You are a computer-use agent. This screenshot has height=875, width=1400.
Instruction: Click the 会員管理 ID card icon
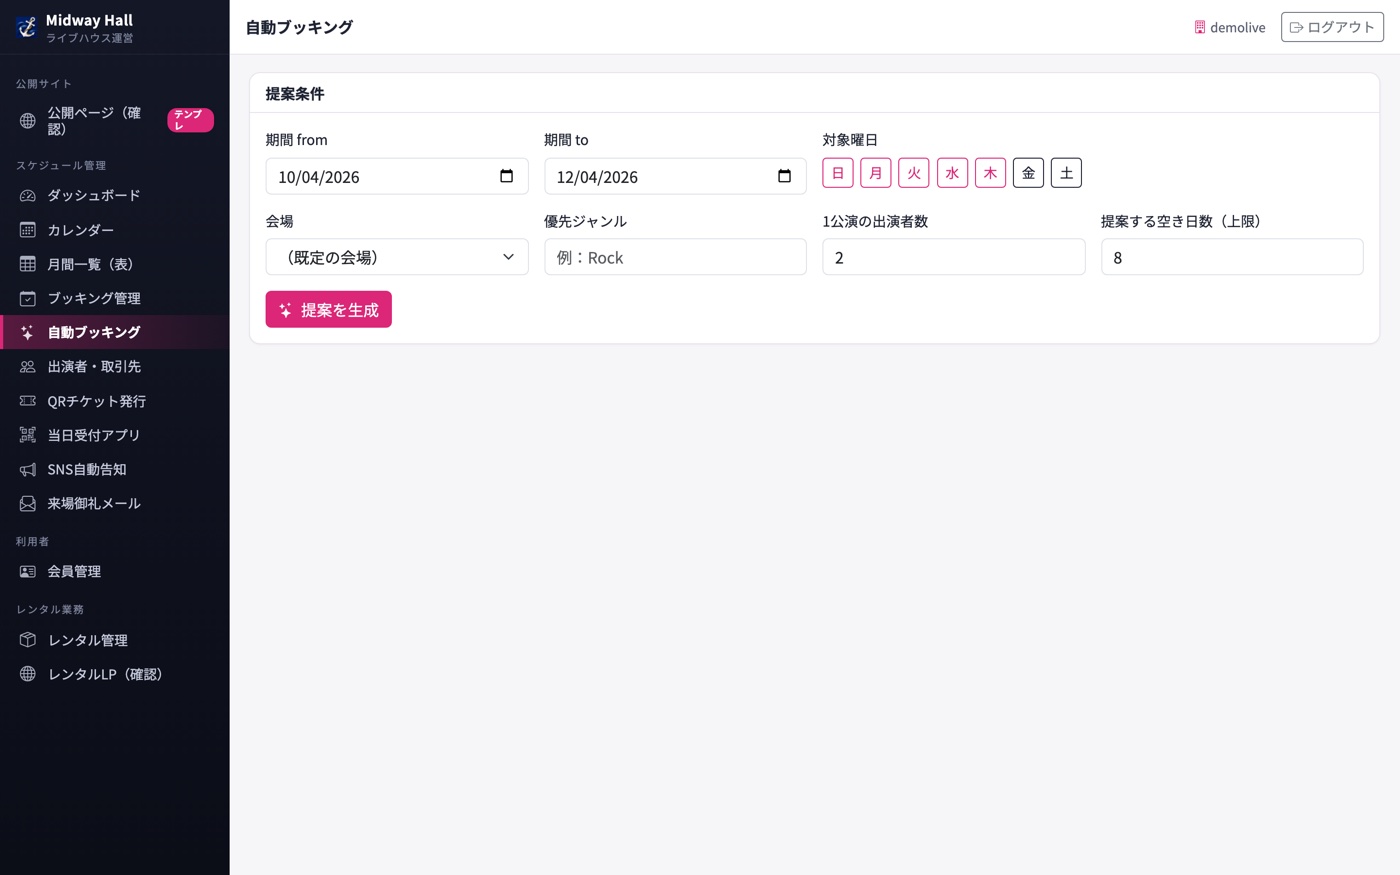28,572
